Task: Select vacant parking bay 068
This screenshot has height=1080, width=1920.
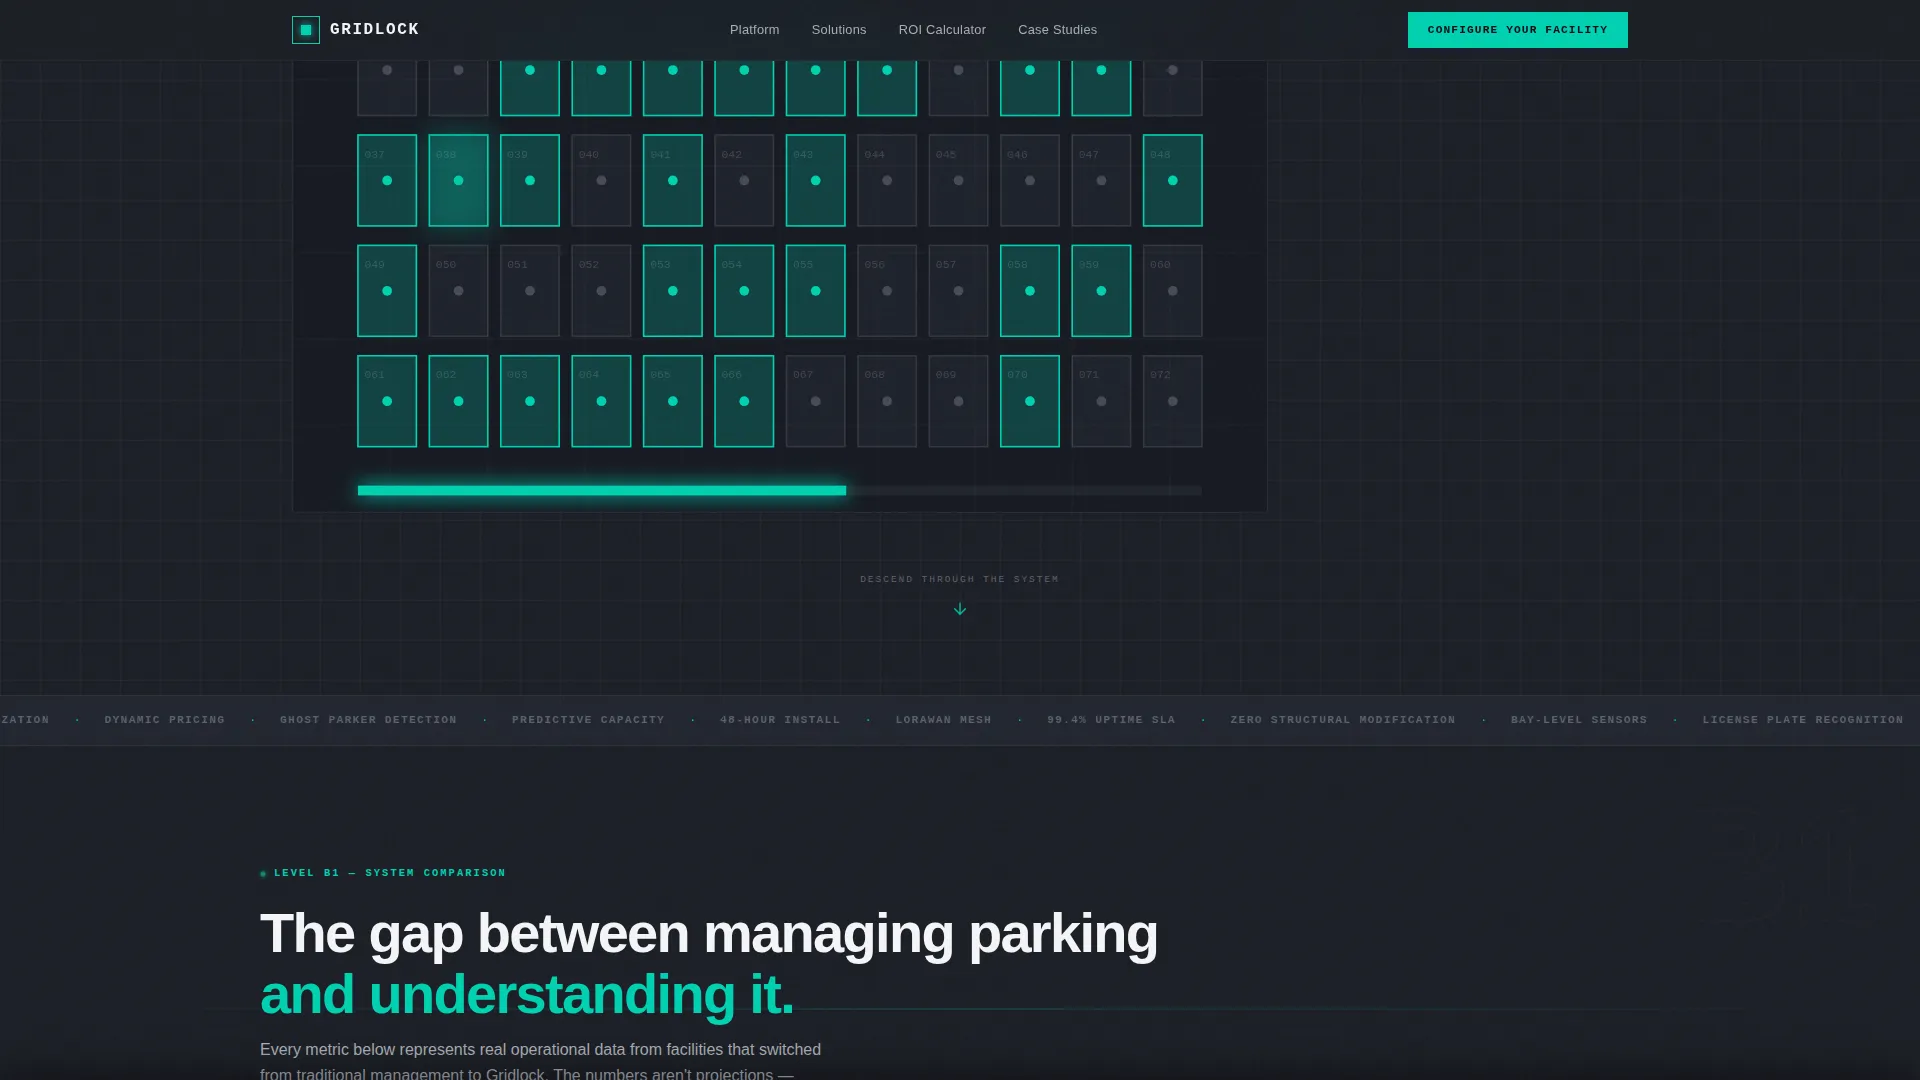Action: point(887,401)
